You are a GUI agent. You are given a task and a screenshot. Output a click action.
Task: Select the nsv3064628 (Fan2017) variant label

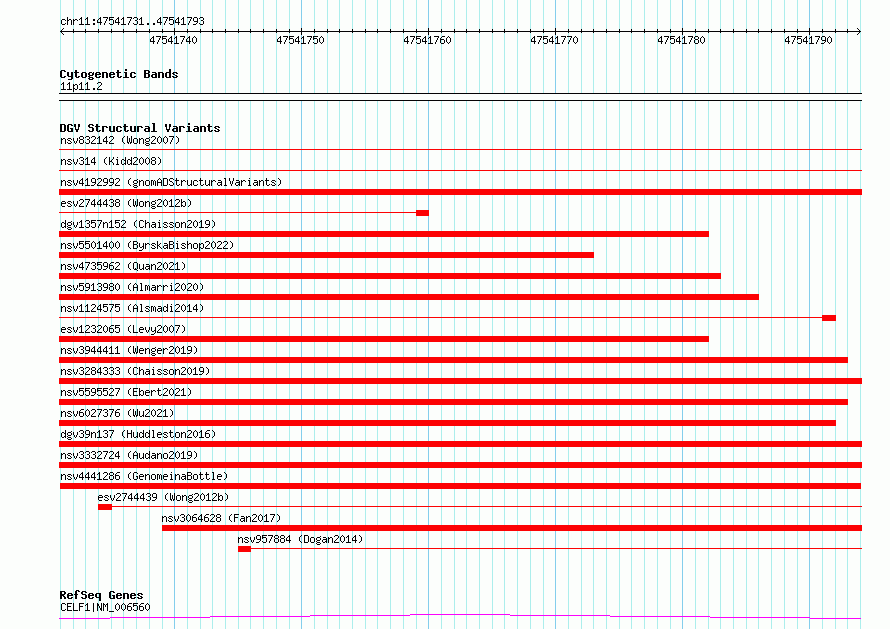[x=221, y=518]
